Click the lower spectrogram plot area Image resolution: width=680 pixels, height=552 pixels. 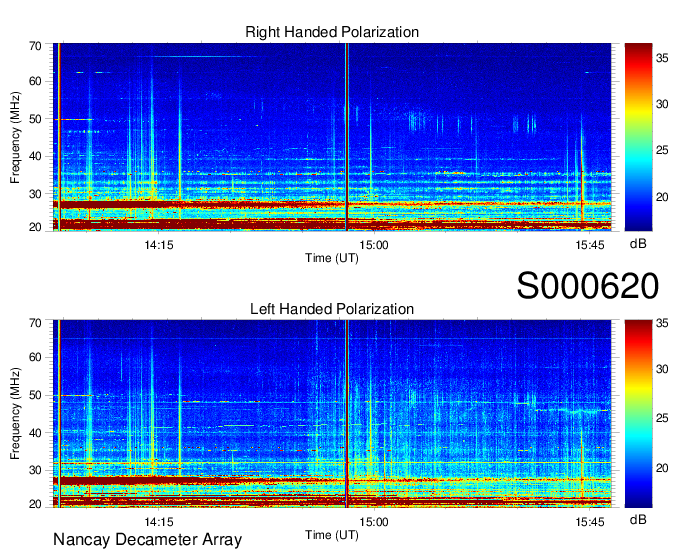[x=332, y=414]
